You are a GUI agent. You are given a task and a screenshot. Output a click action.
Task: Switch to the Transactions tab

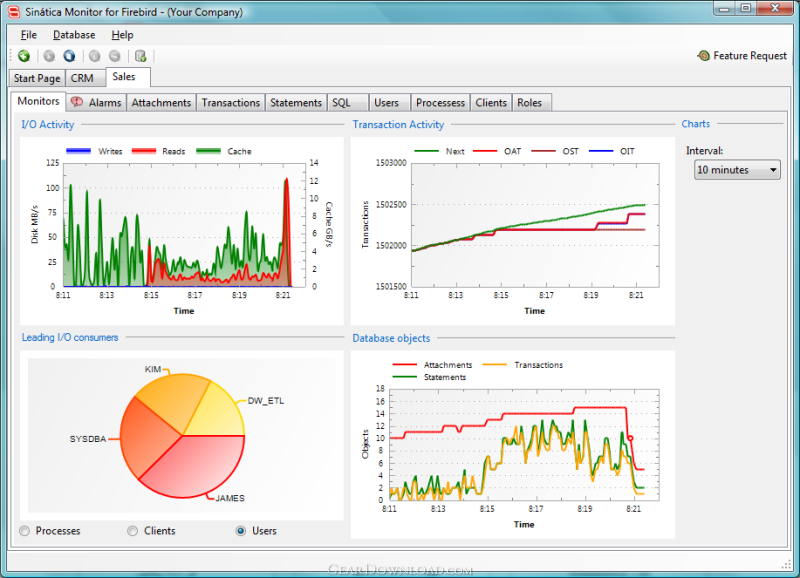(231, 103)
